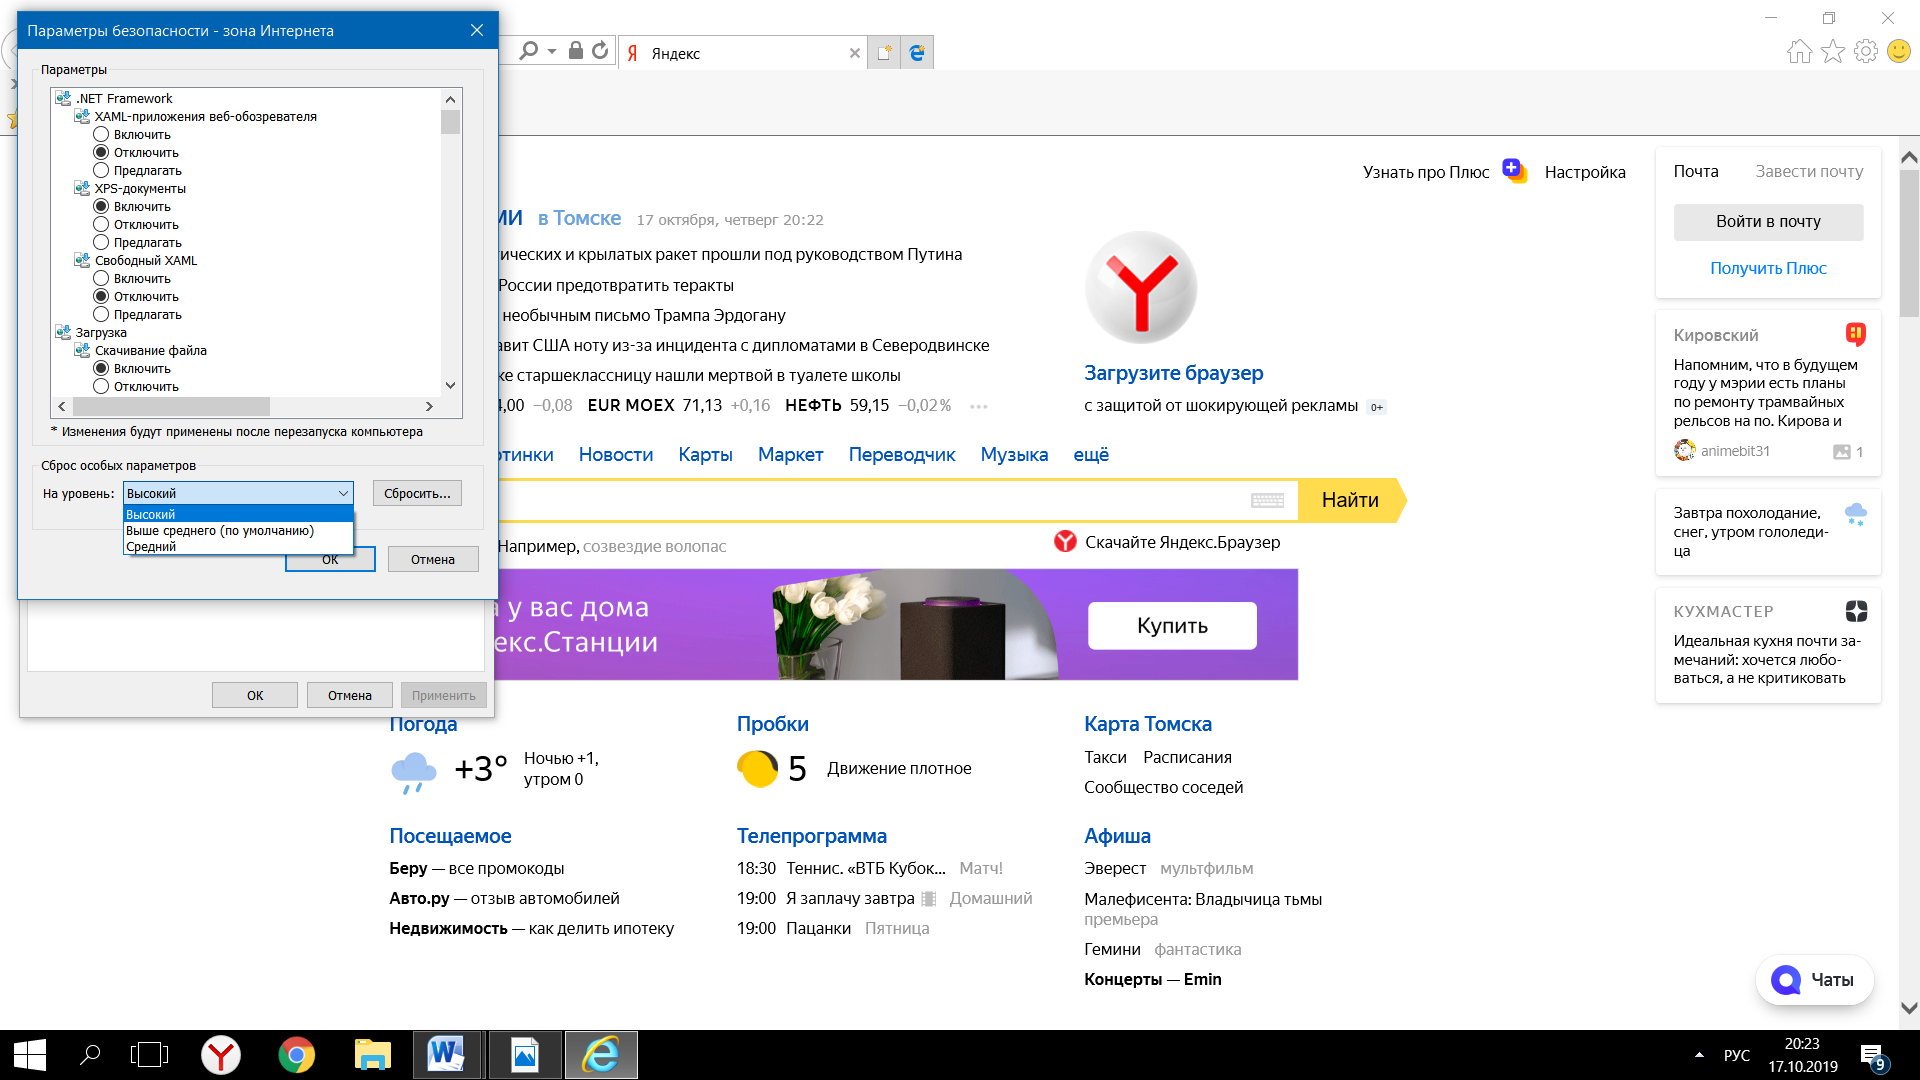Open notification center icon
The width and height of the screenshot is (1920, 1080).
coord(1873,1057)
